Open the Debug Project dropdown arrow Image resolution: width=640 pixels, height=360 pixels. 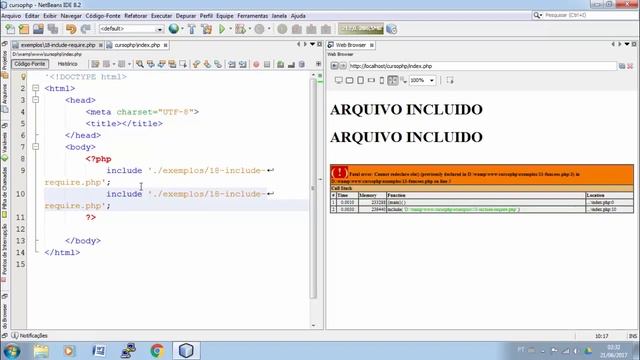click(x=249, y=29)
